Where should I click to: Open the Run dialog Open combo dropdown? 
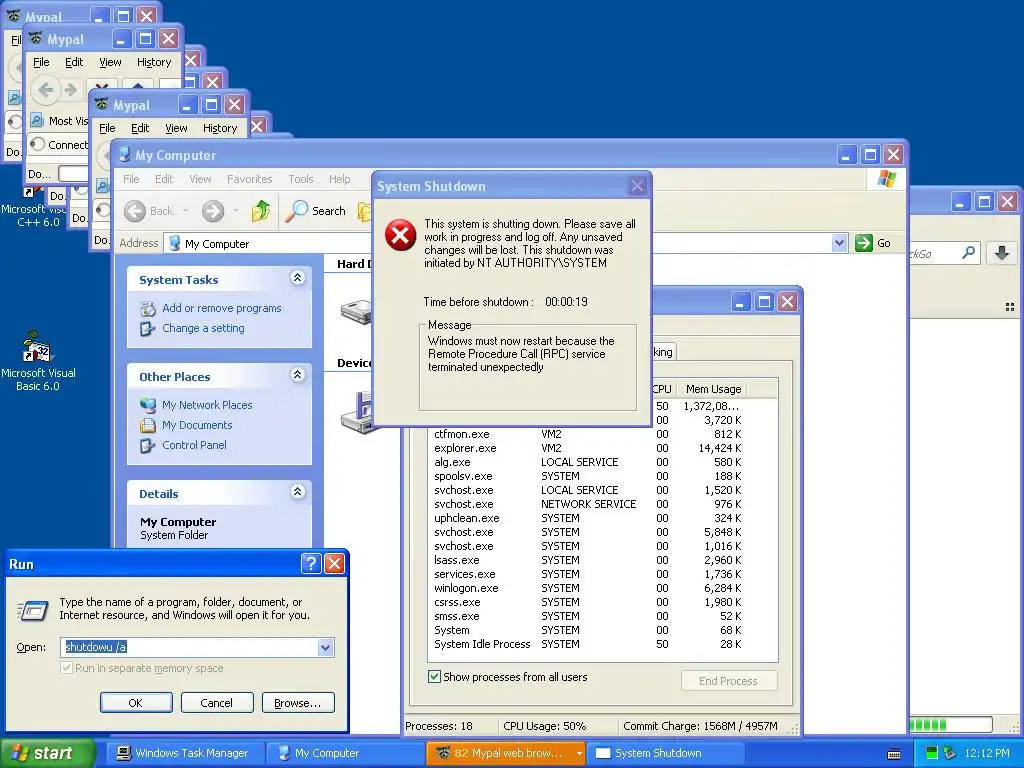[x=325, y=647]
